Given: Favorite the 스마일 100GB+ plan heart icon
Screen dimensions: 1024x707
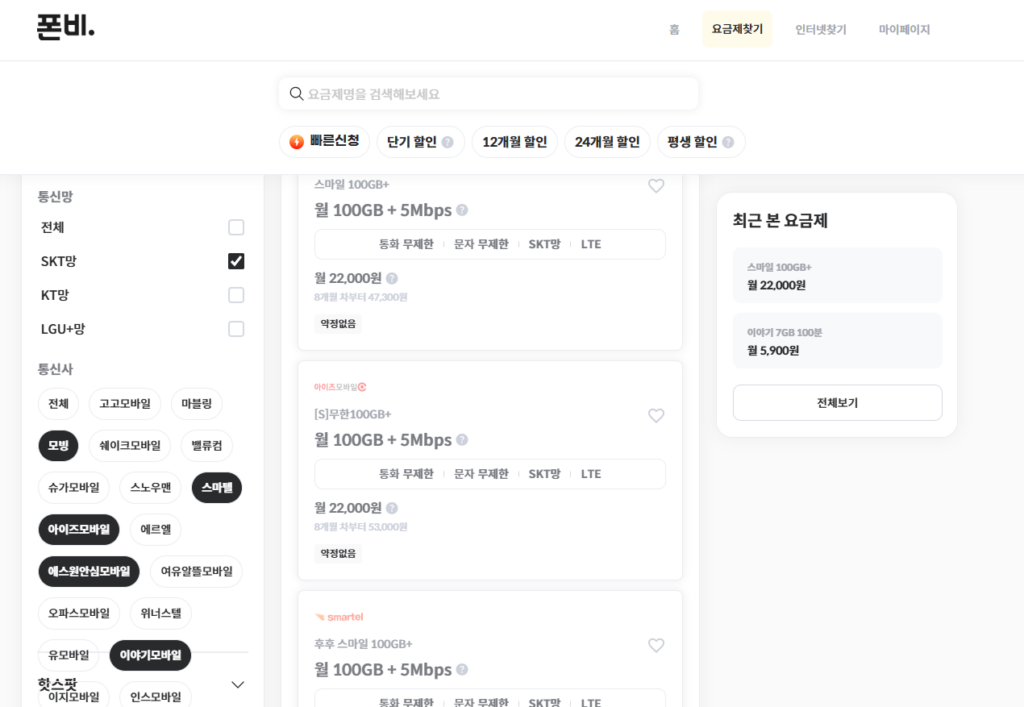Looking at the screenshot, I should click(x=656, y=186).
